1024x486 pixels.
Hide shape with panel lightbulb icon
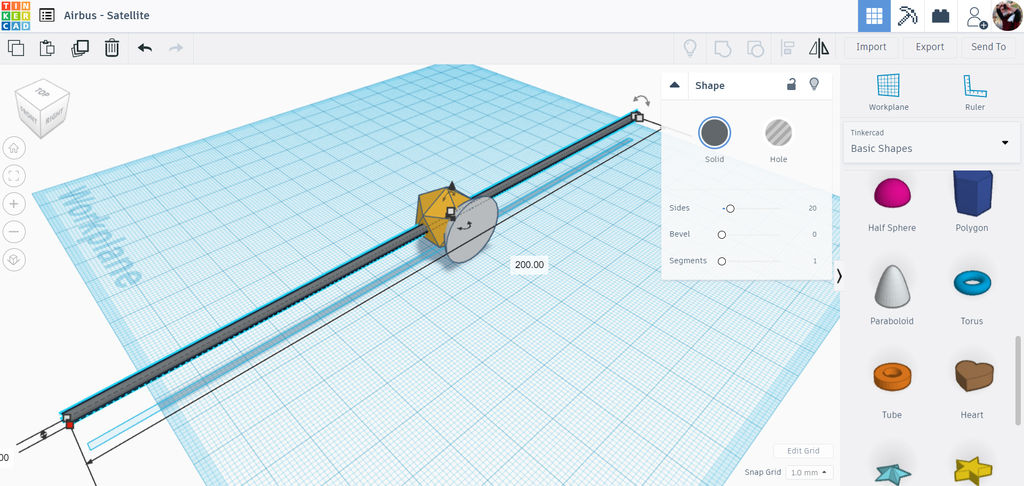[x=814, y=84]
